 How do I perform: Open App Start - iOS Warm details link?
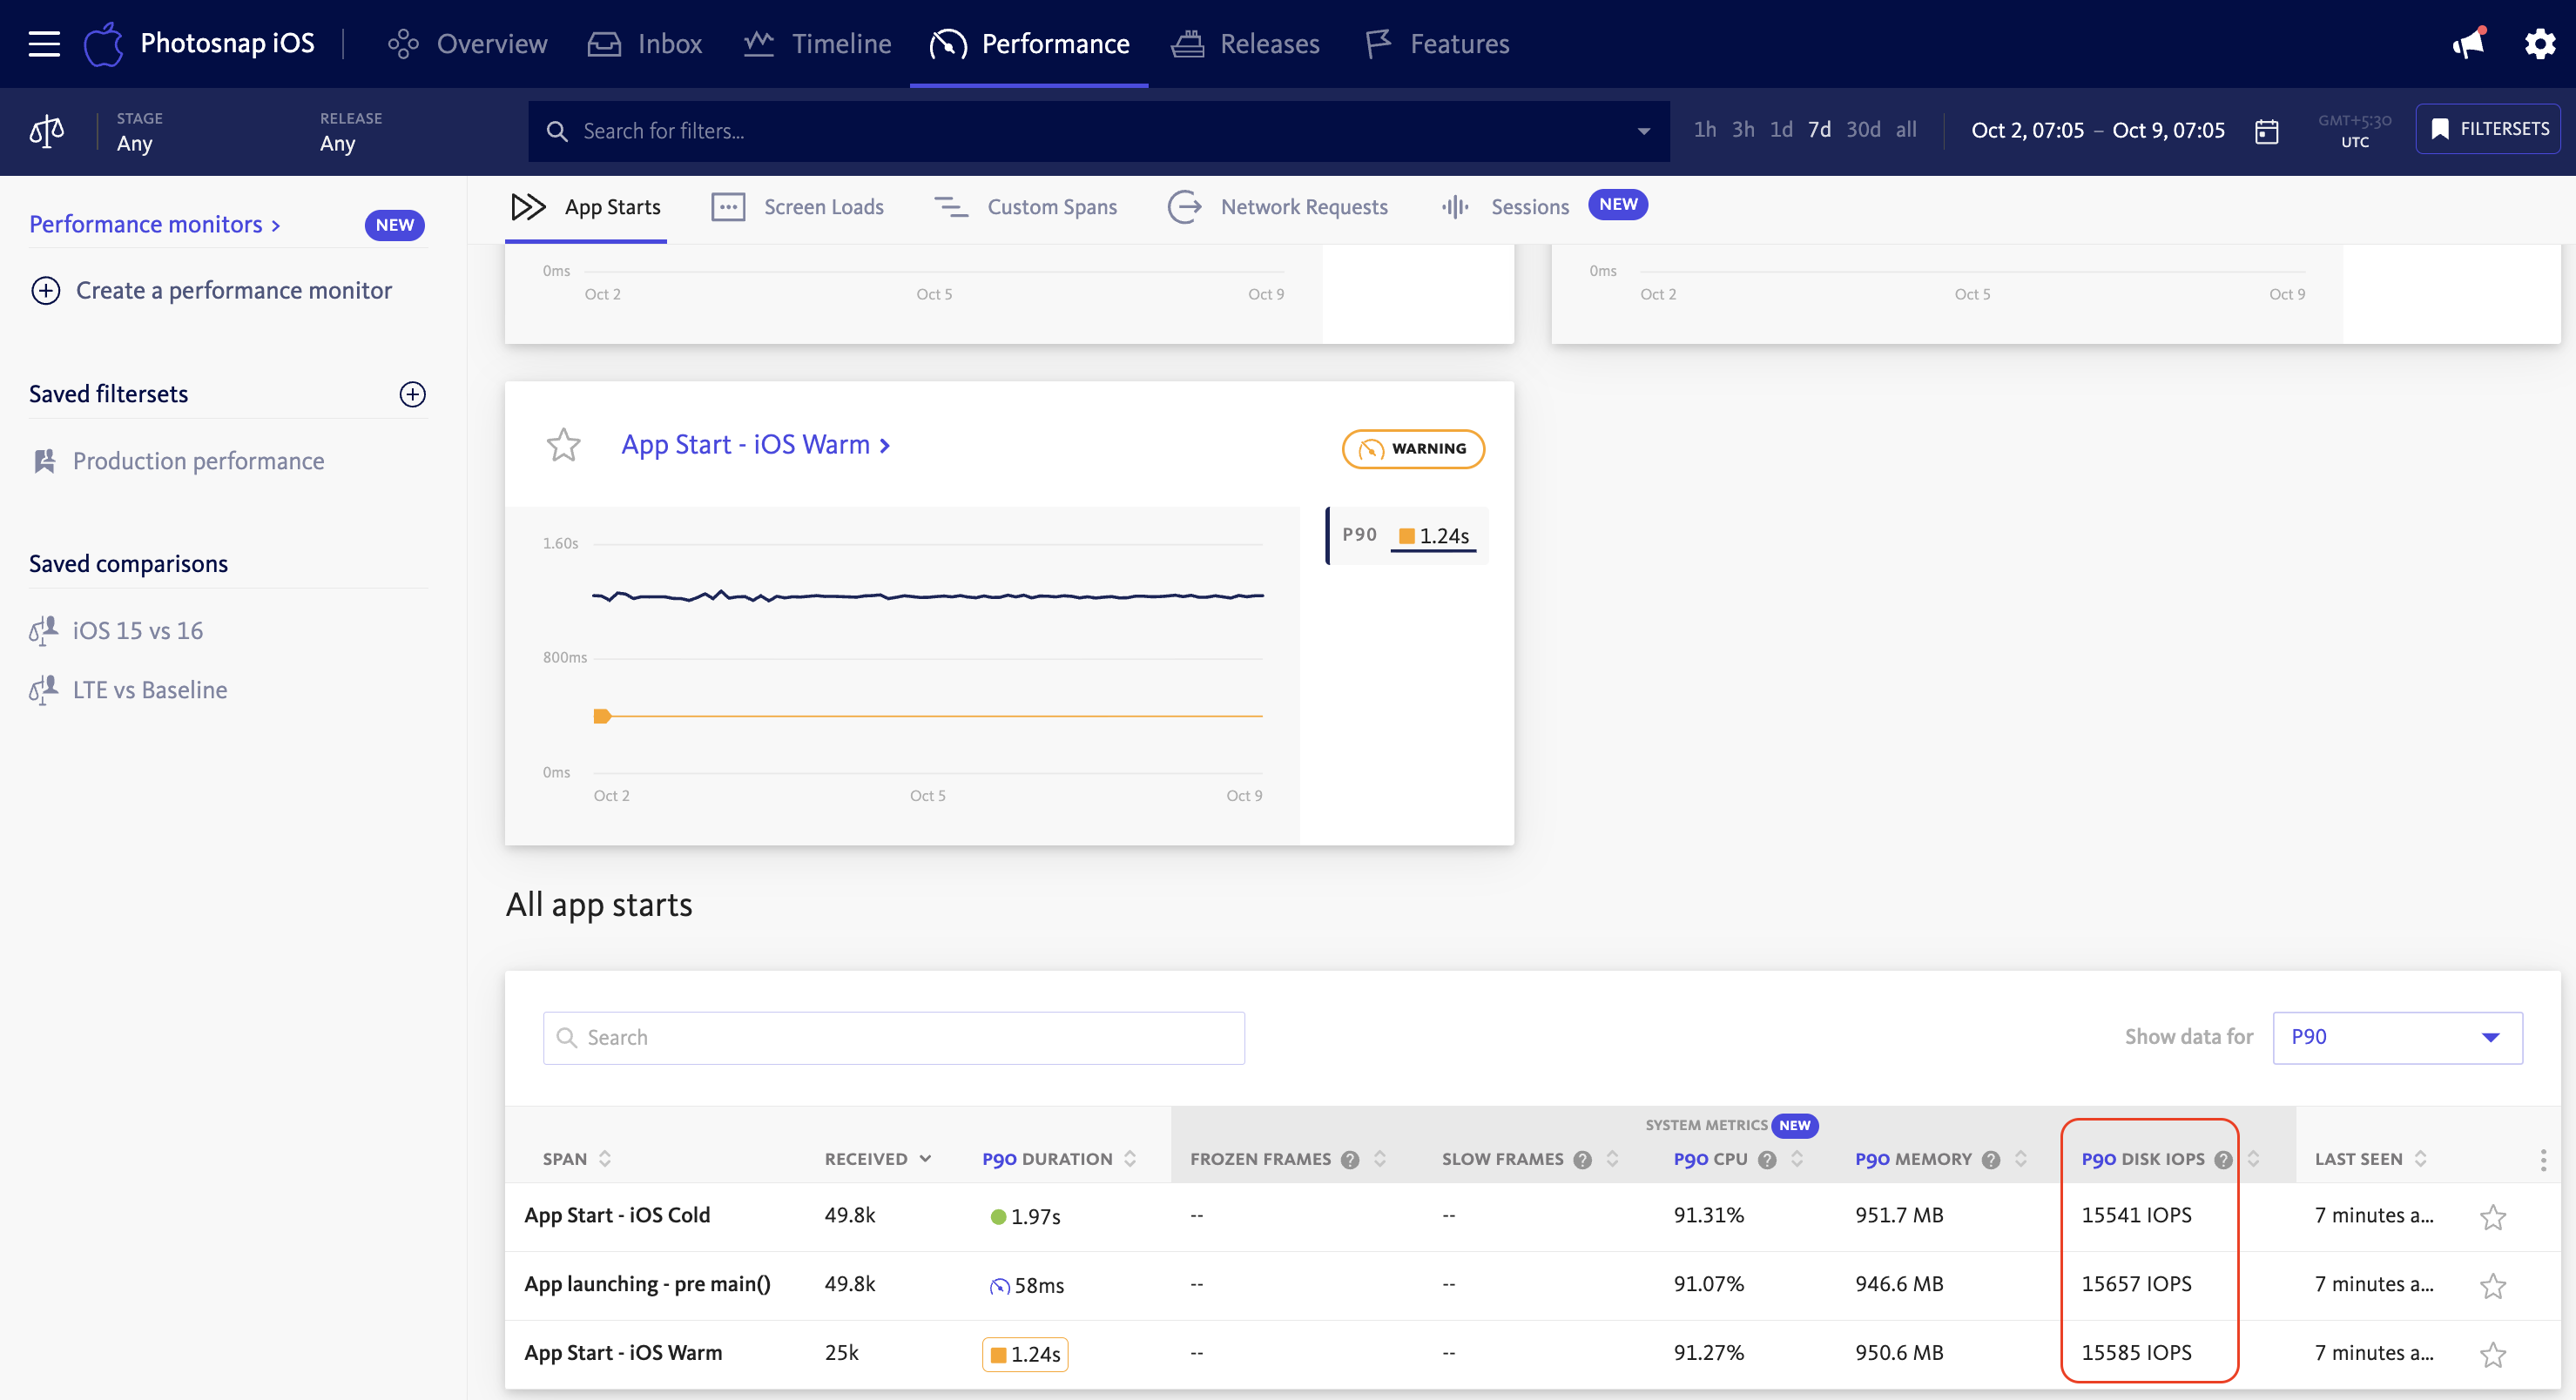(x=755, y=444)
